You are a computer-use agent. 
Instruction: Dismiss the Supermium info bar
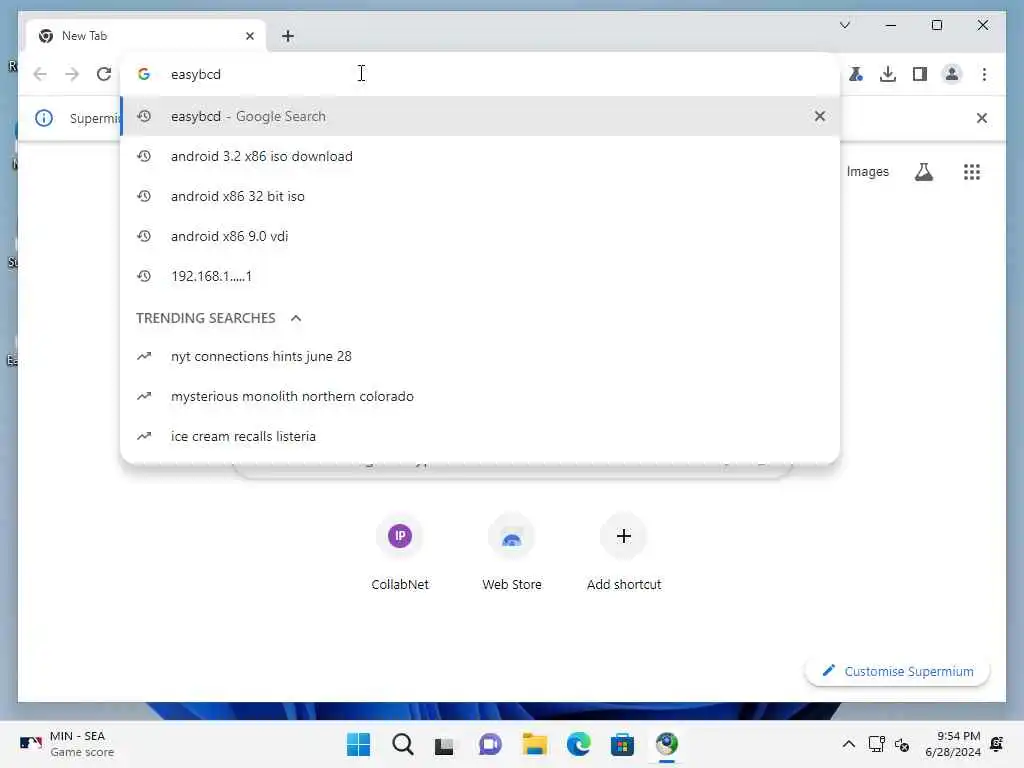tap(982, 118)
